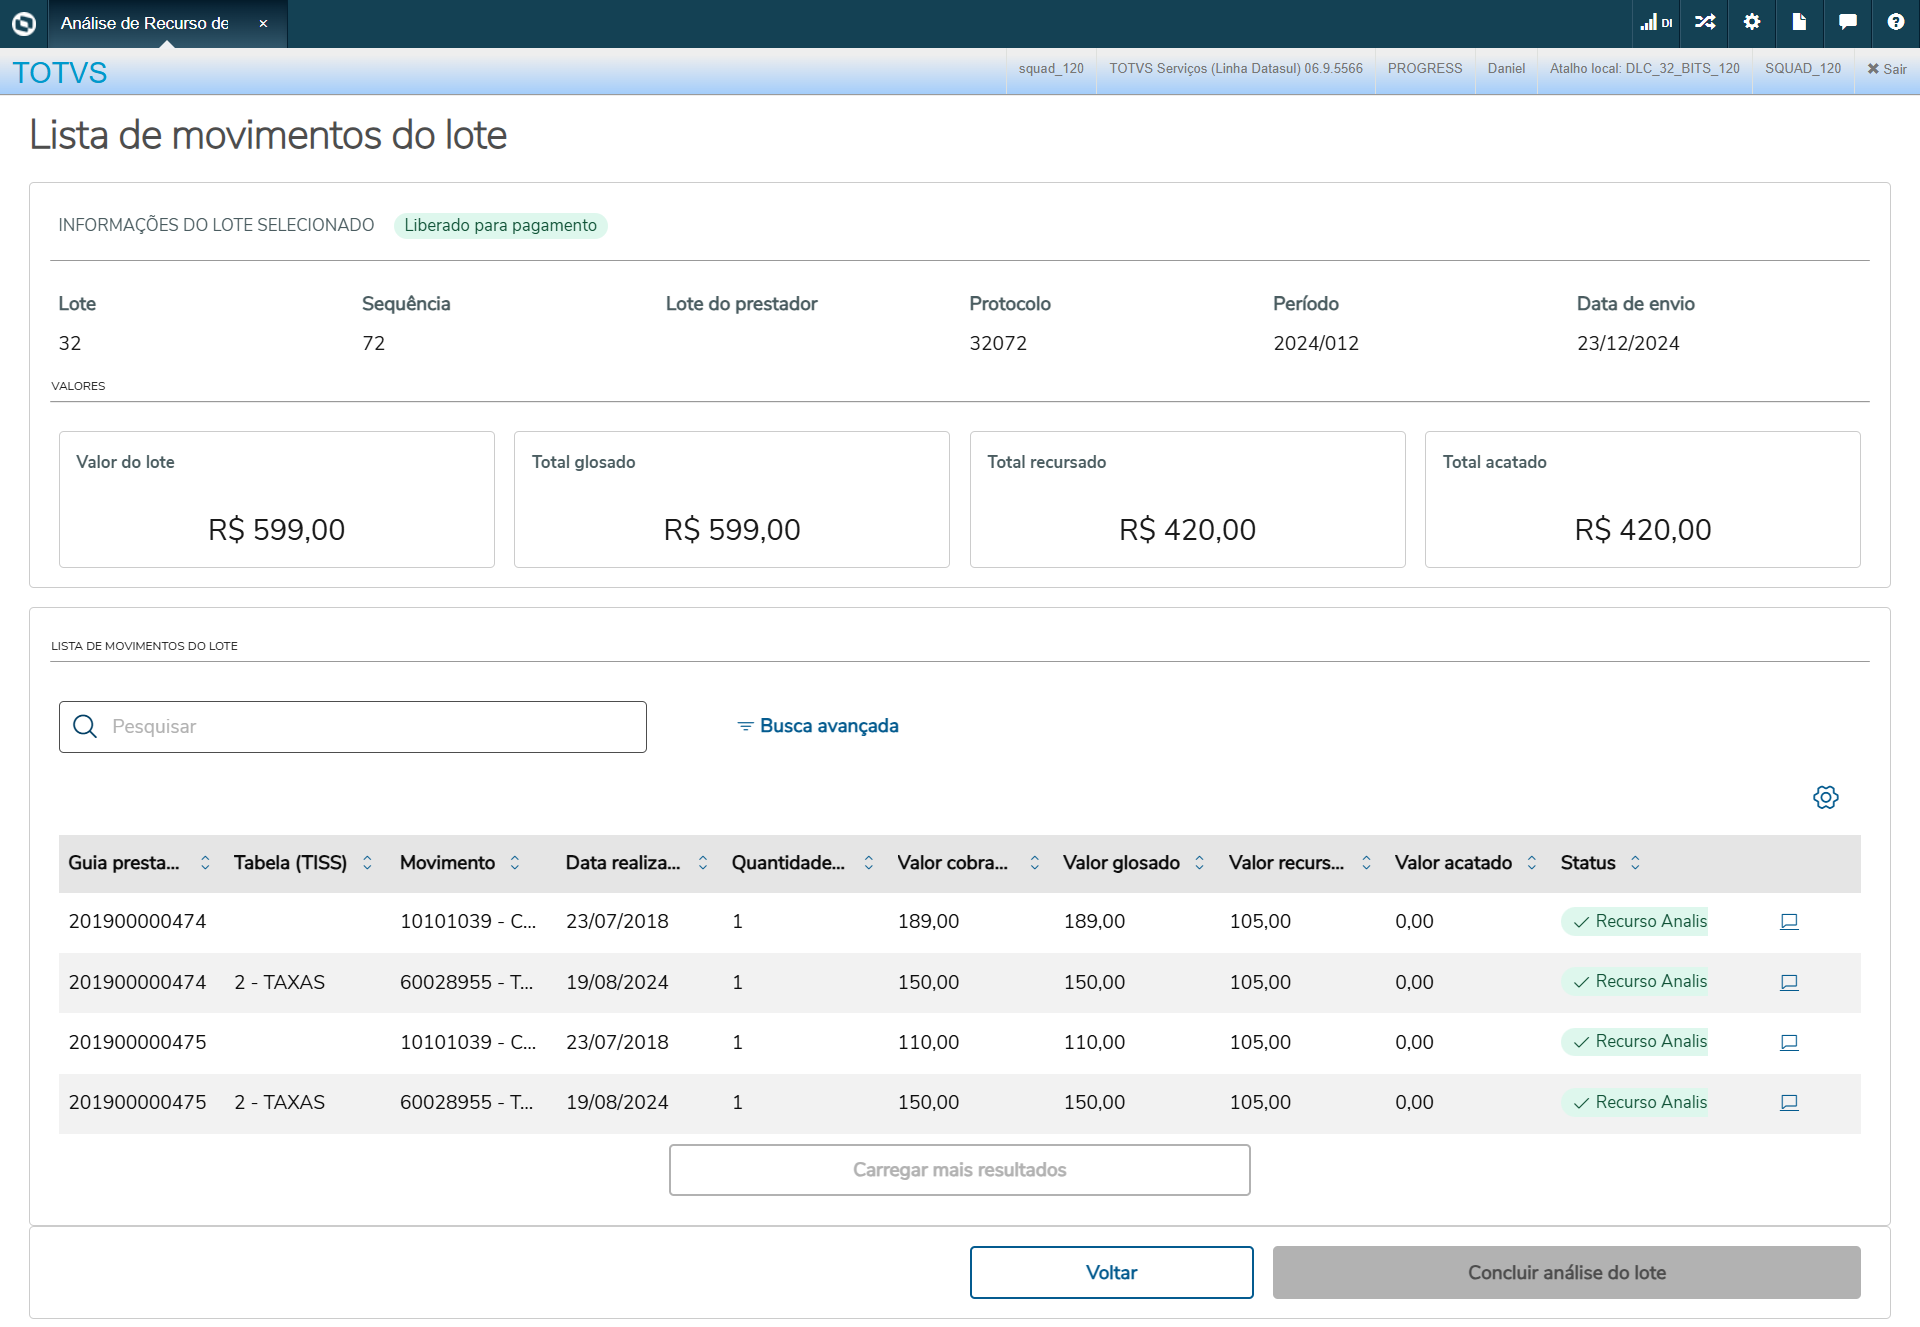
Task: Open the settings gear in top bar
Action: click(1752, 22)
